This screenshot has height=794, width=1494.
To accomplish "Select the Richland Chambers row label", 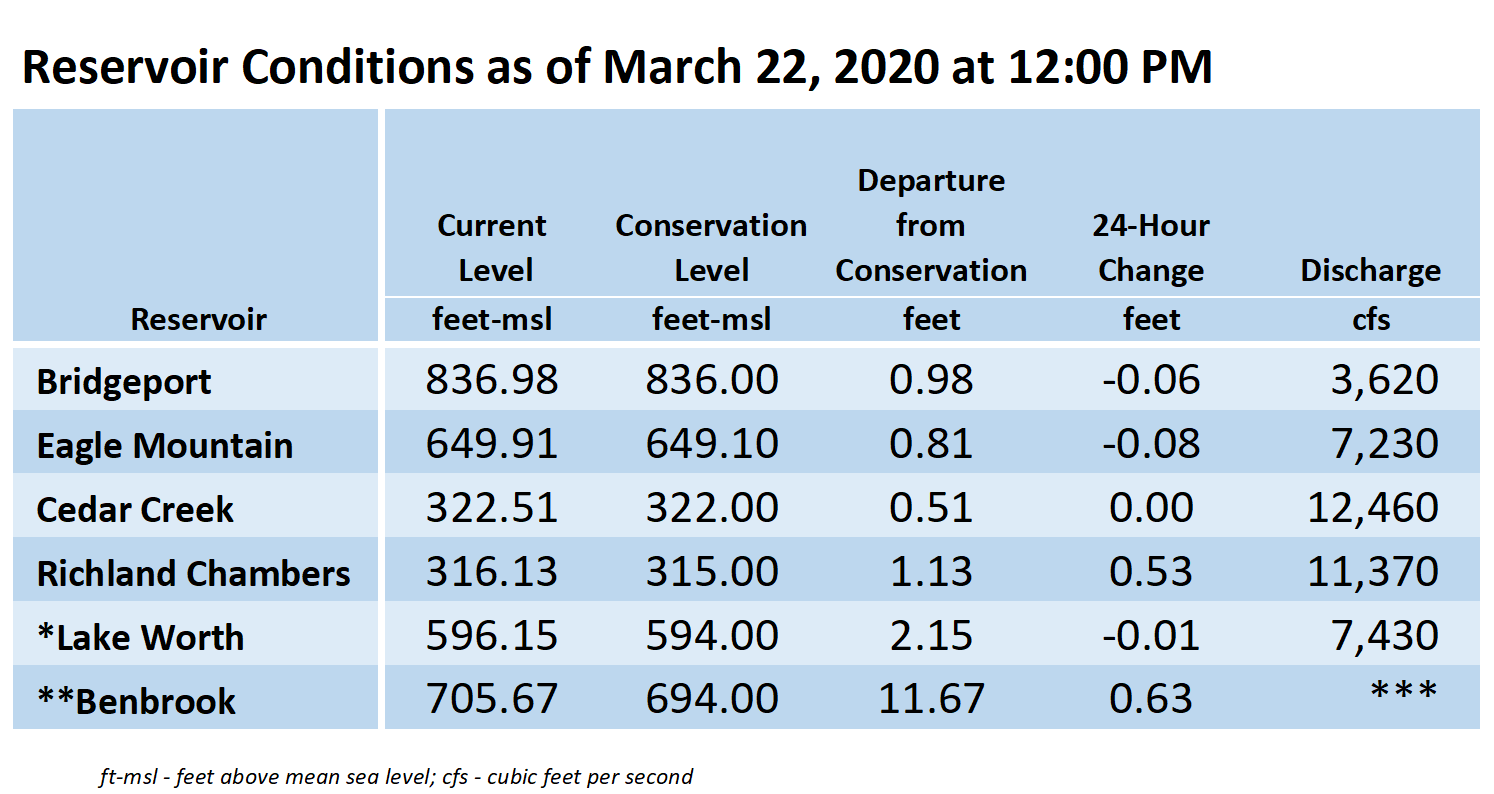I will click(194, 574).
